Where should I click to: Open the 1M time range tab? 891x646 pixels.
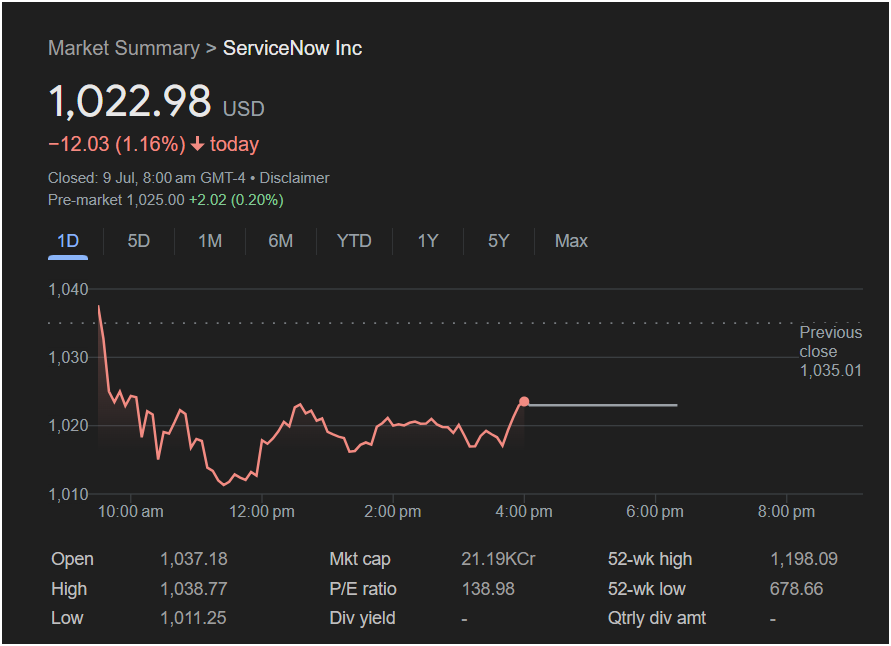210,241
